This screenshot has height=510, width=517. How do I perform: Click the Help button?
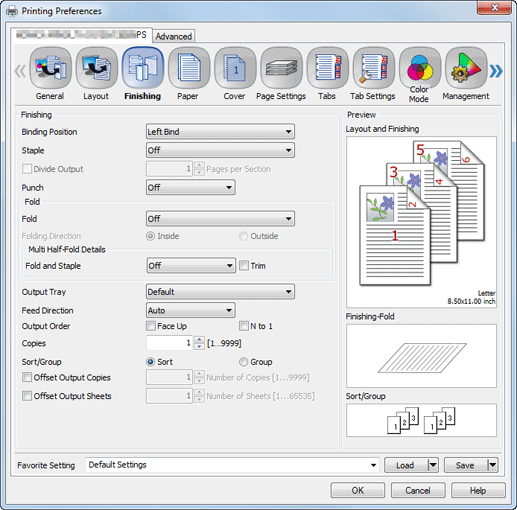click(478, 490)
